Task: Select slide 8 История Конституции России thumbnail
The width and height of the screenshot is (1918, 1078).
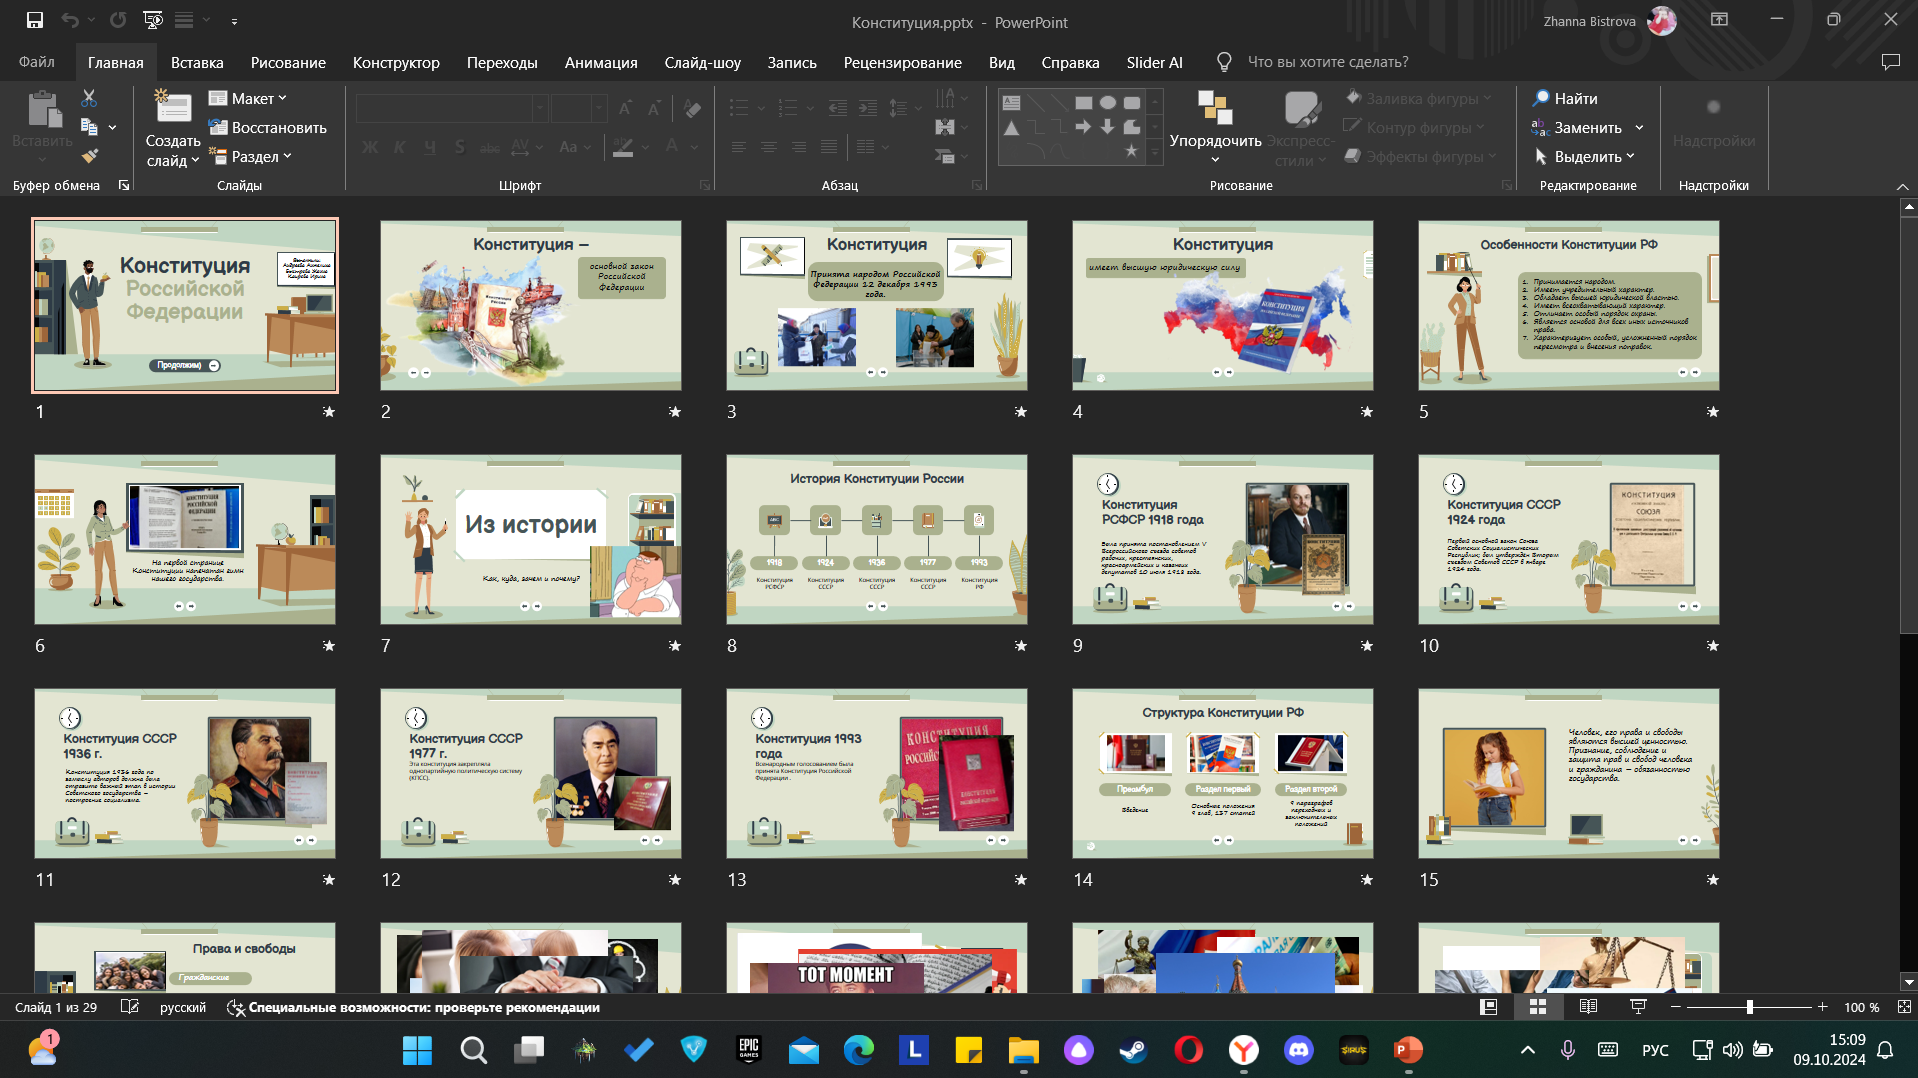Action: coord(877,540)
